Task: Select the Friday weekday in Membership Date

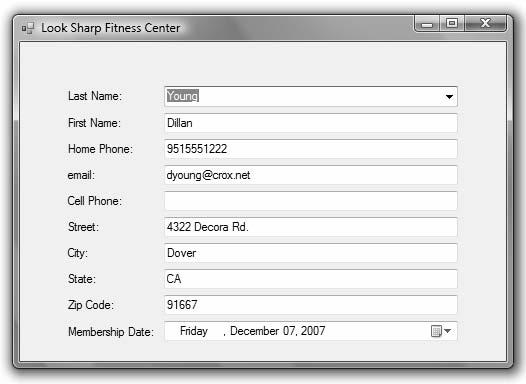Action: click(194, 331)
